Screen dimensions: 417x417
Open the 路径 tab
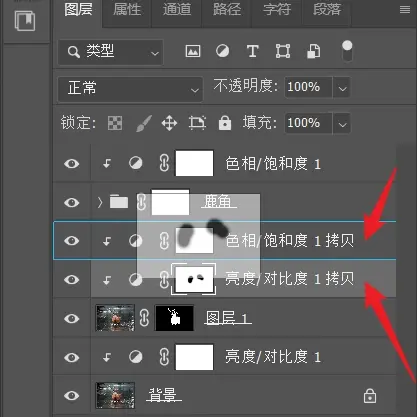pos(227,10)
